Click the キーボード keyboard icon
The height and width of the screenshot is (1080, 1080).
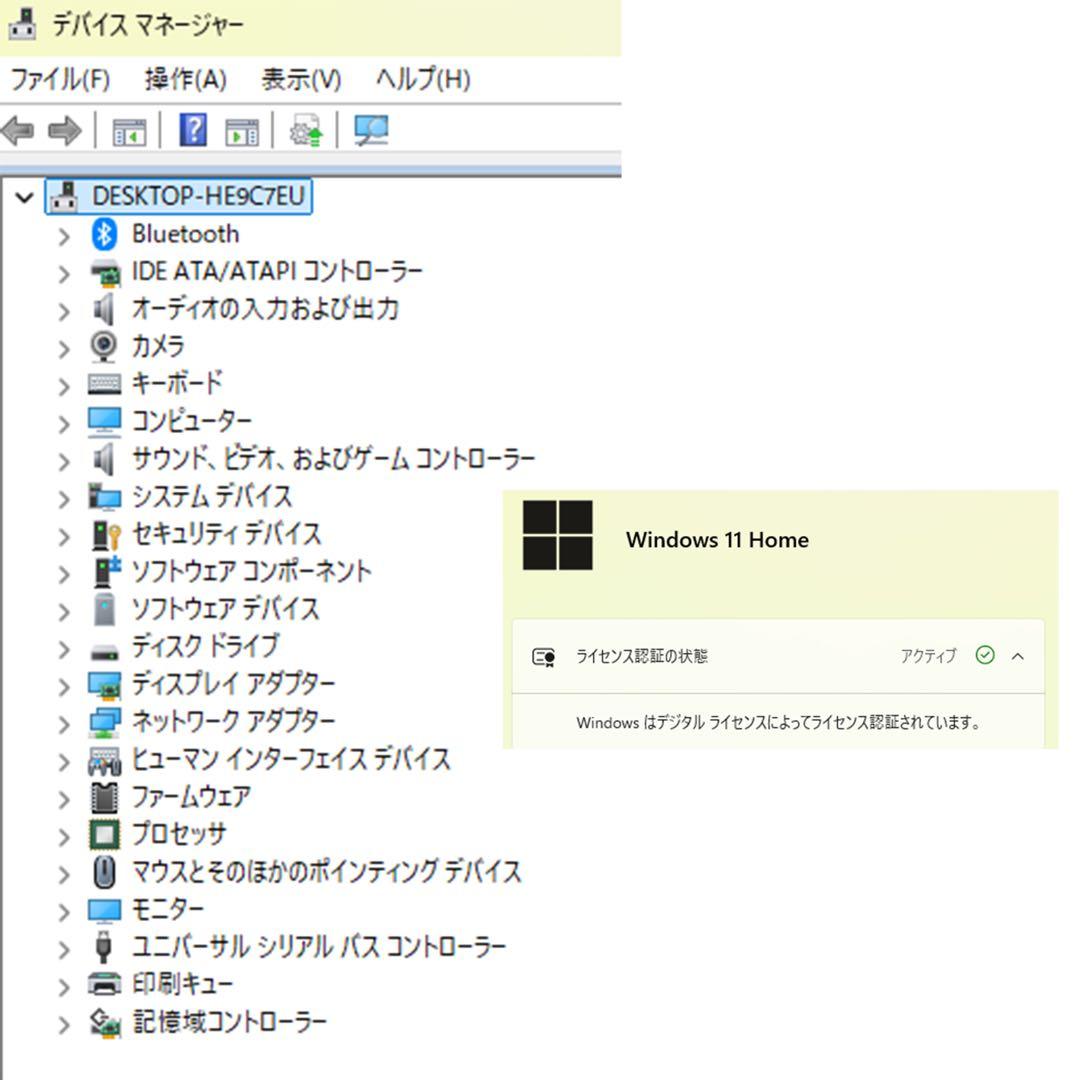click(103, 383)
